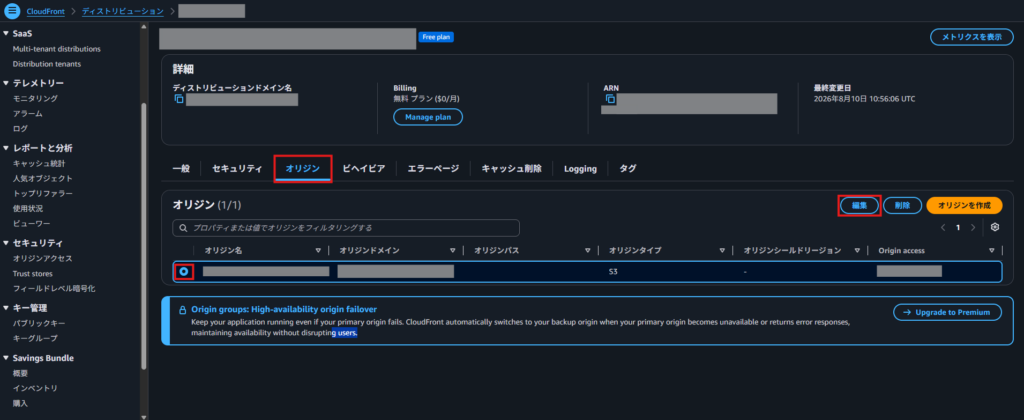The height and width of the screenshot is (420, 1024).
Task: Switch to the Logging tab
Action: [x=581, y=169]
